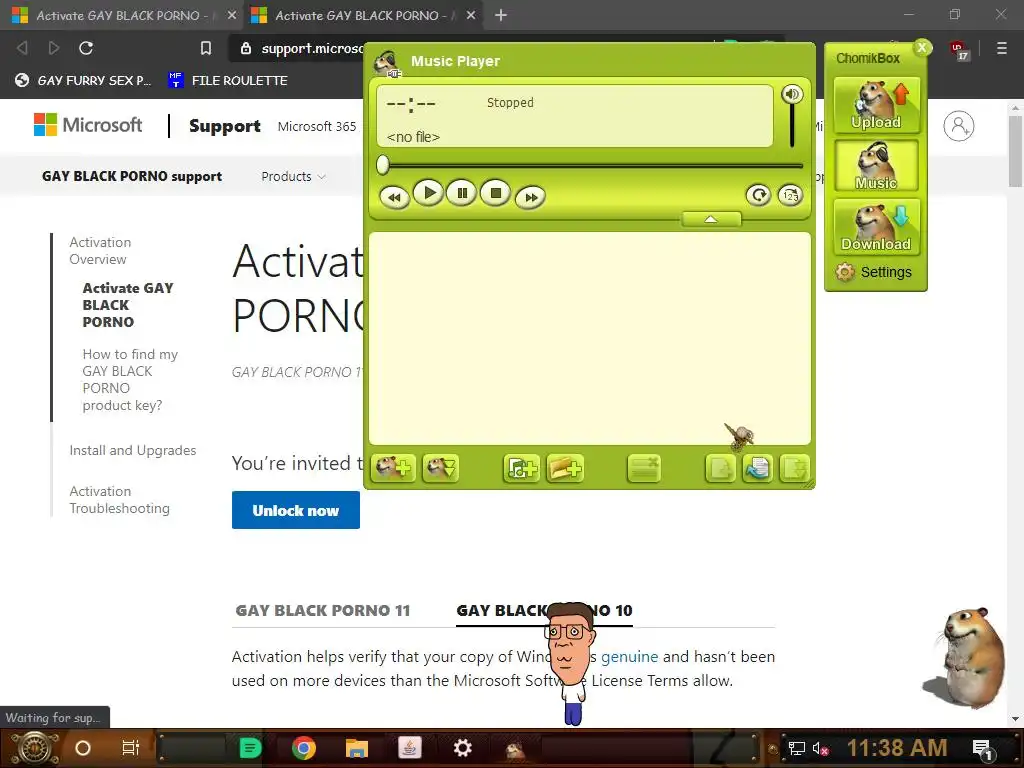Adjust the vertical volume slider
This screenshot has width=1024, height=768.
[792, 126]
